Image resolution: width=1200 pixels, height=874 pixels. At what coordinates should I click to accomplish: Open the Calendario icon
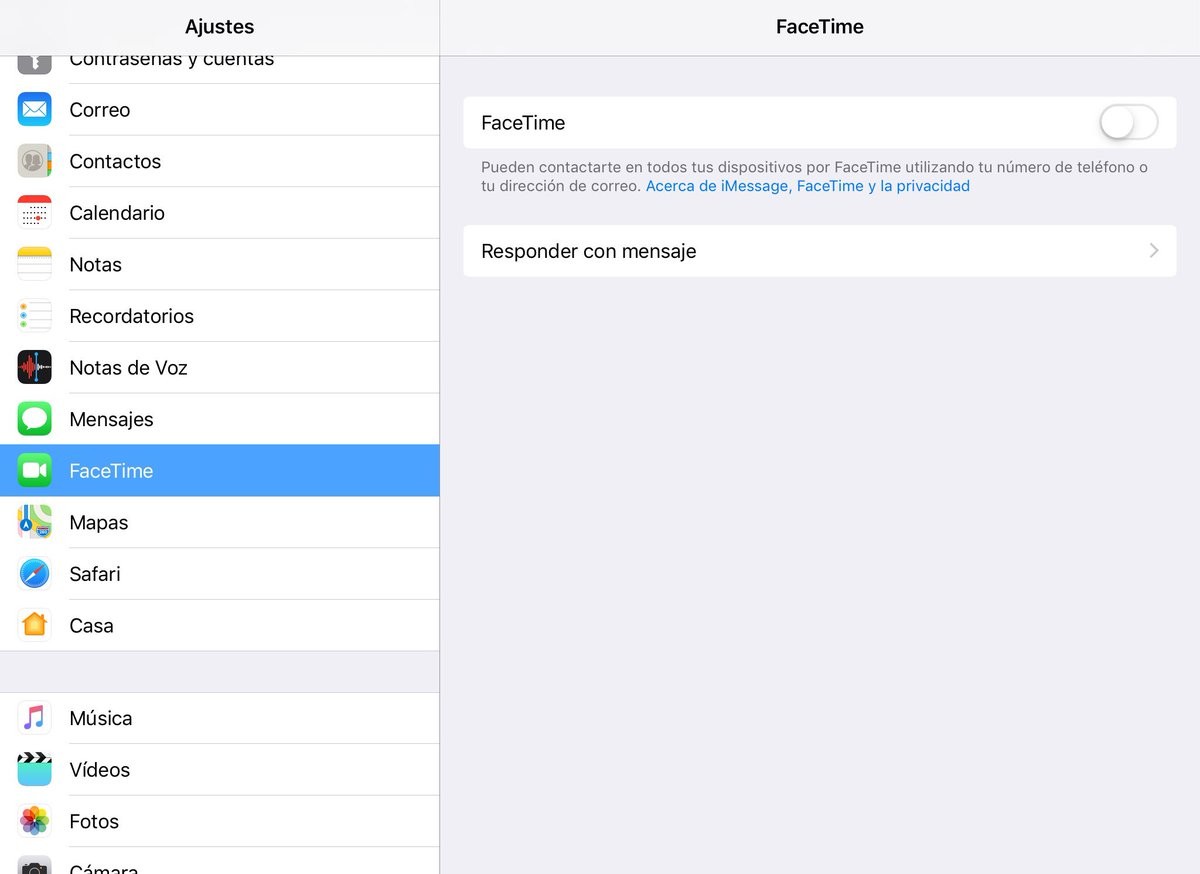tap(34, 213)
